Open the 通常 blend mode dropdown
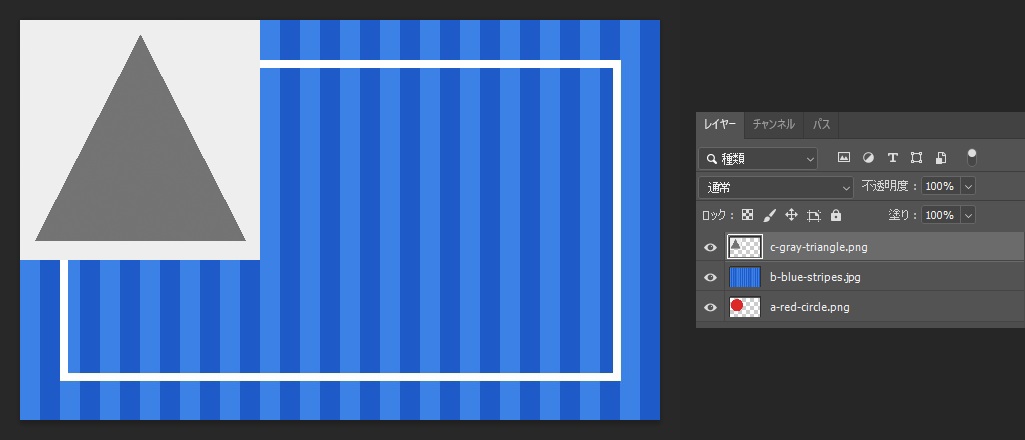Viewport: 1025px width, 440px height. (776, 188)
